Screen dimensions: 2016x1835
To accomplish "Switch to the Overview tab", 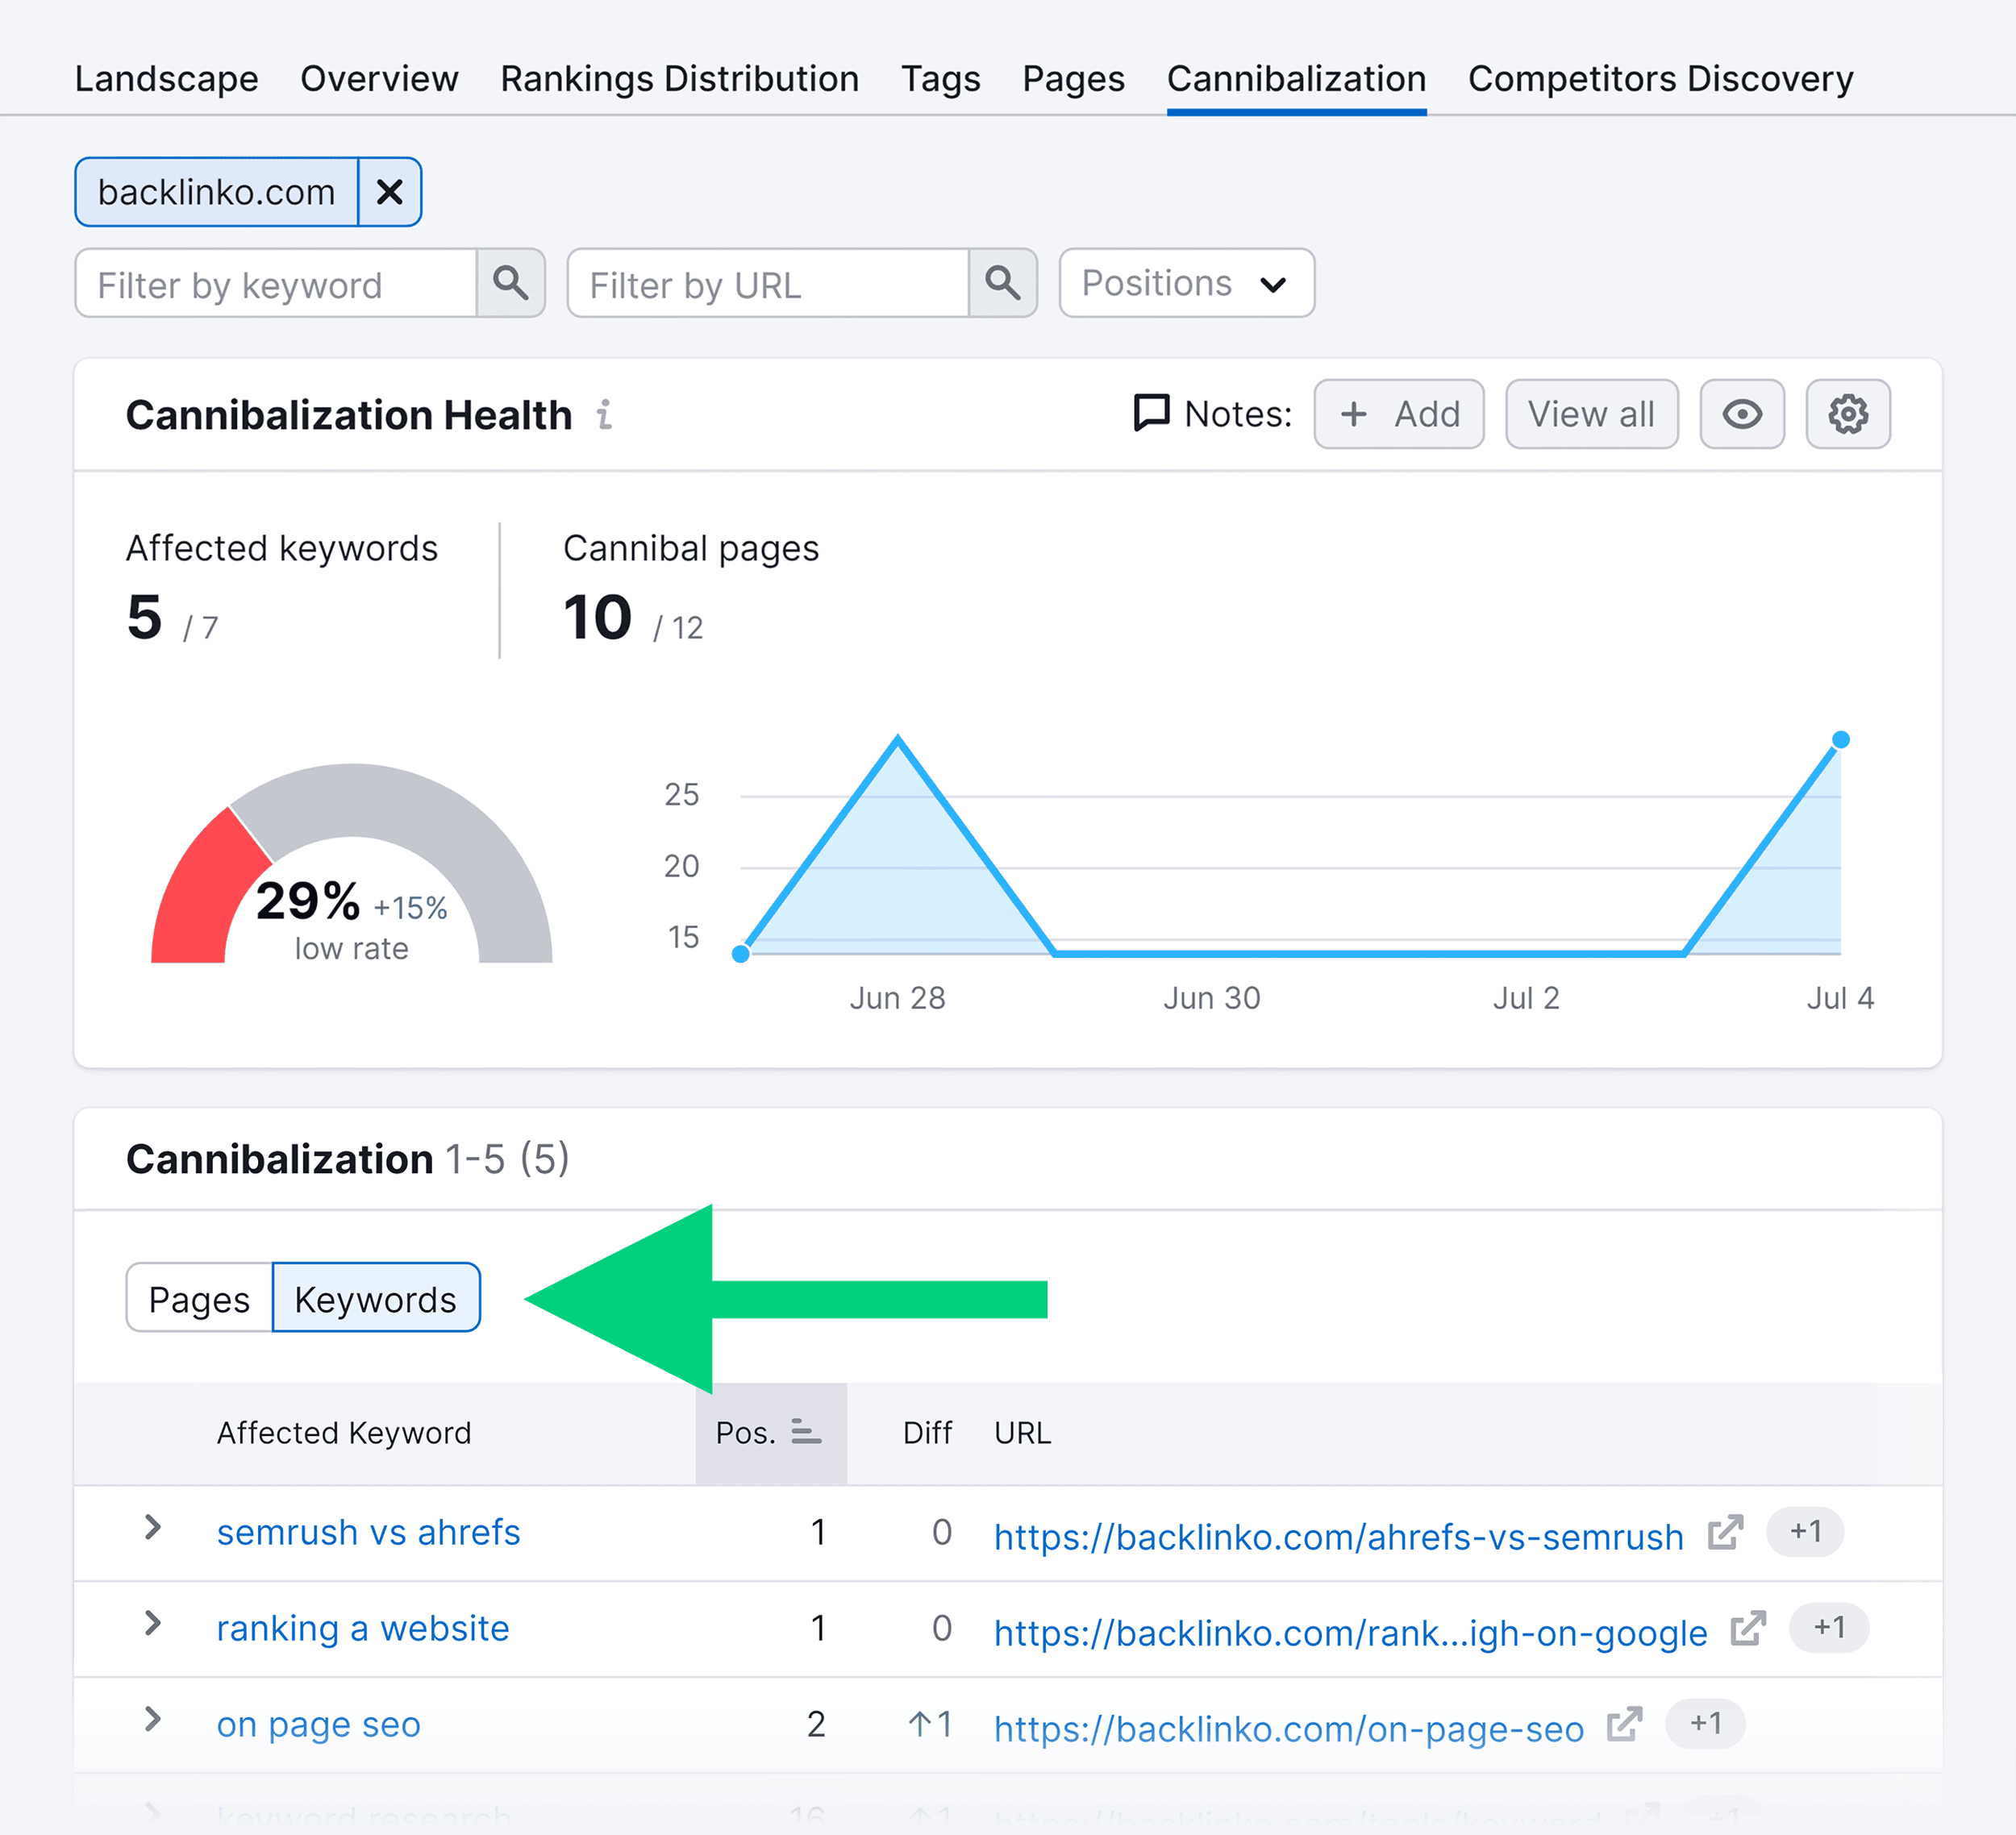I will [x=379, y=78].
